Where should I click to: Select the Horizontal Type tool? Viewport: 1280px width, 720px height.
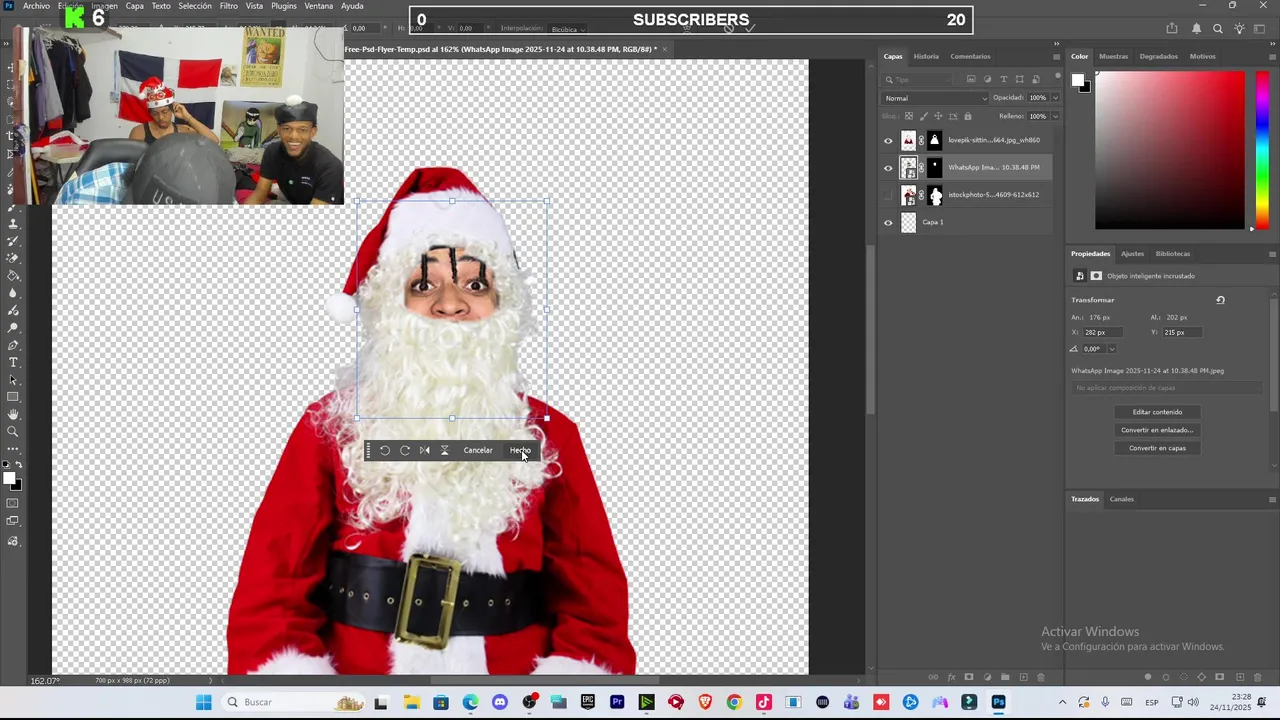(13, 362)
